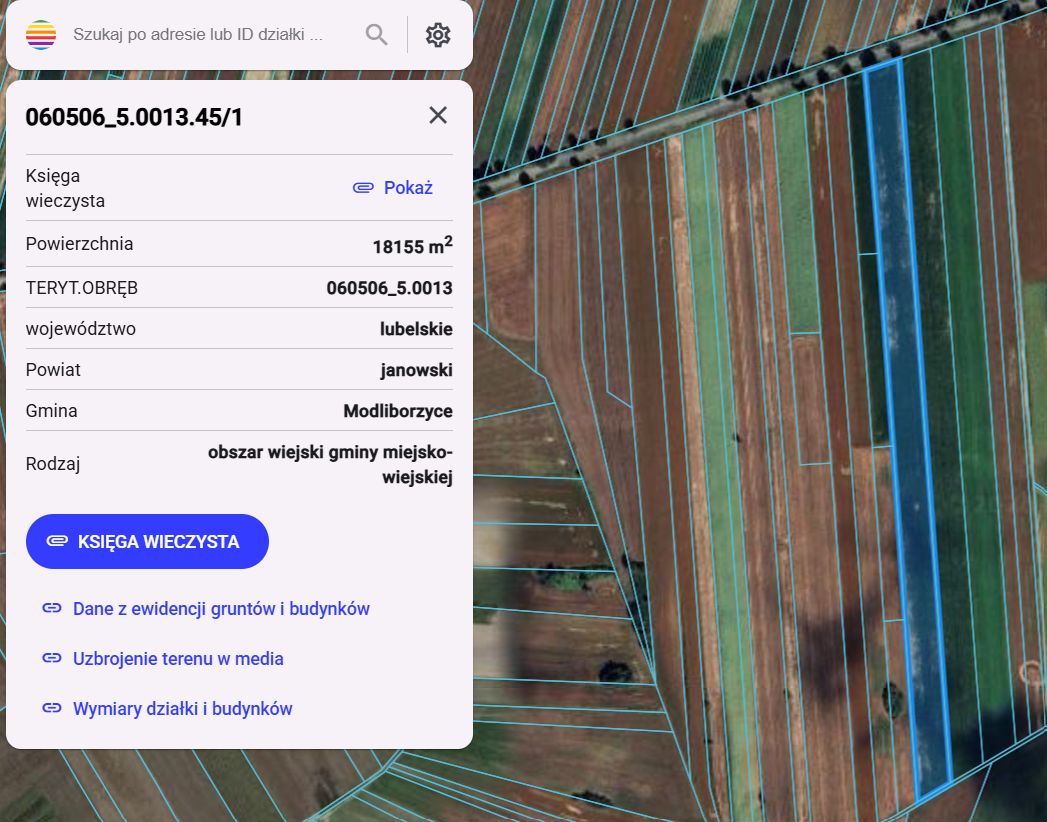Viewport: 1047px width, 822px height.
Task: Click the Powiat value janowski
Action: pyautogui.click(x=416, y=370)
